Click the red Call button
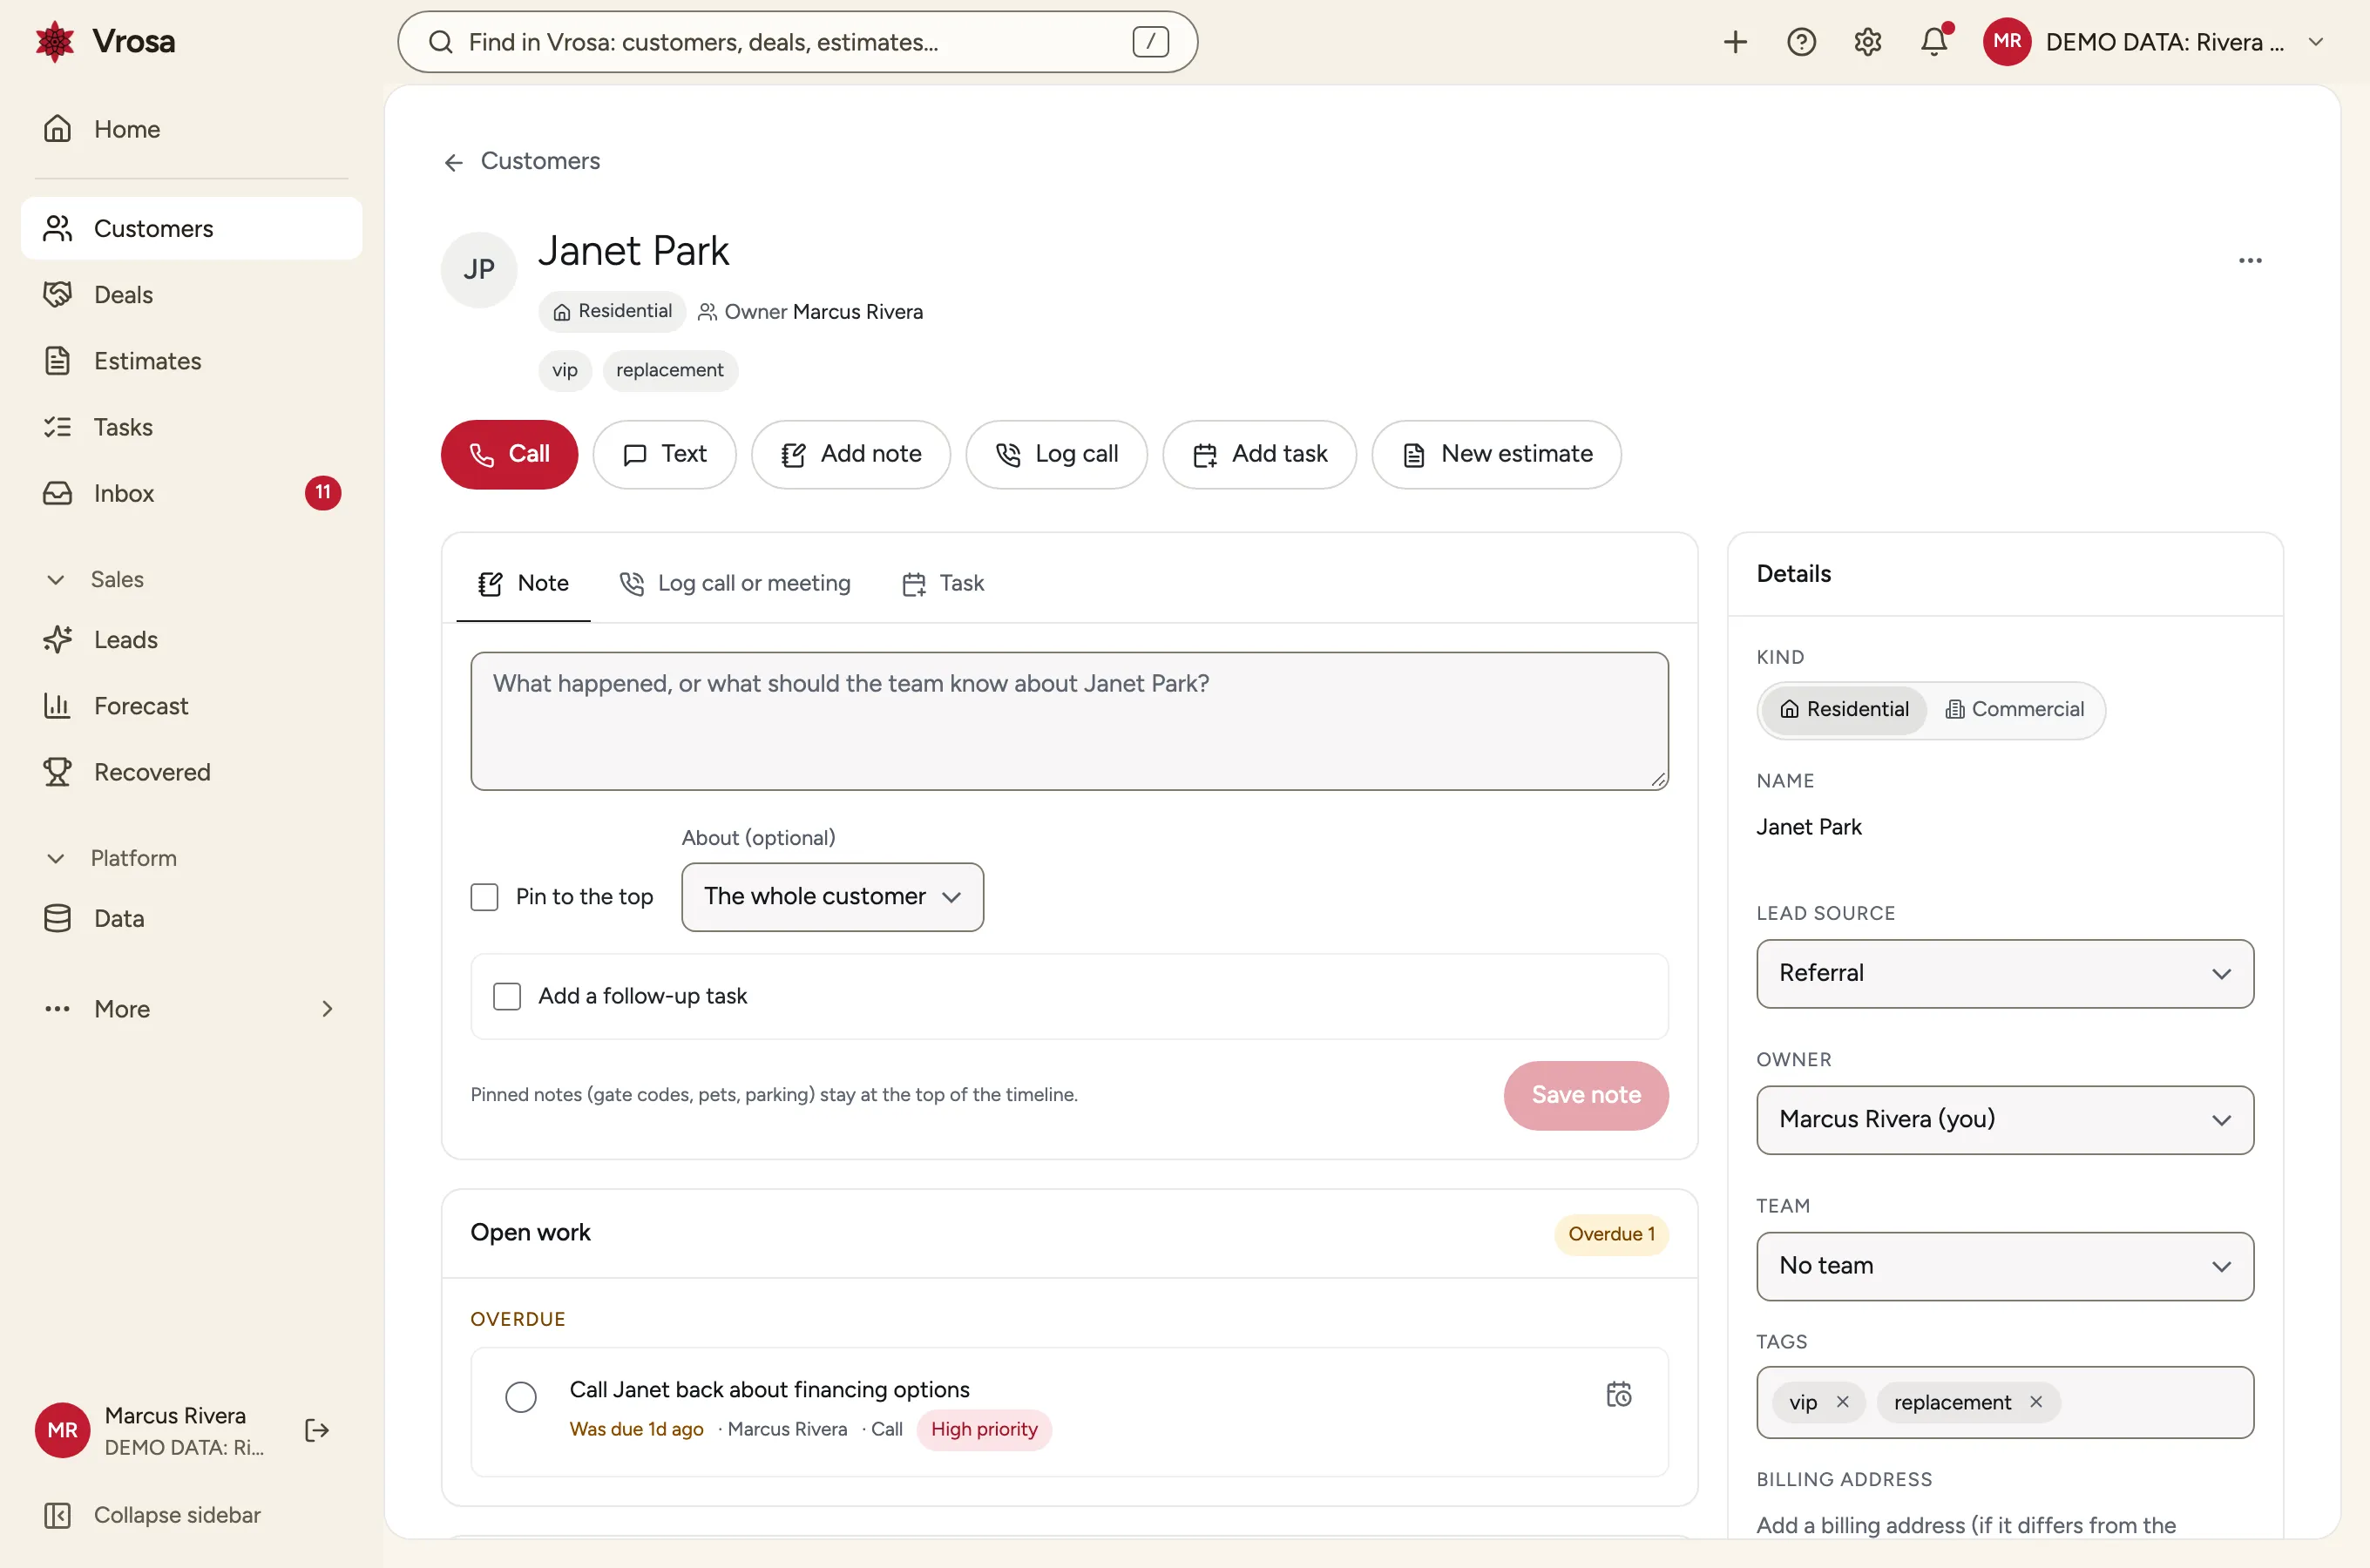The image size is (2370, 1568). click(509, 454)
